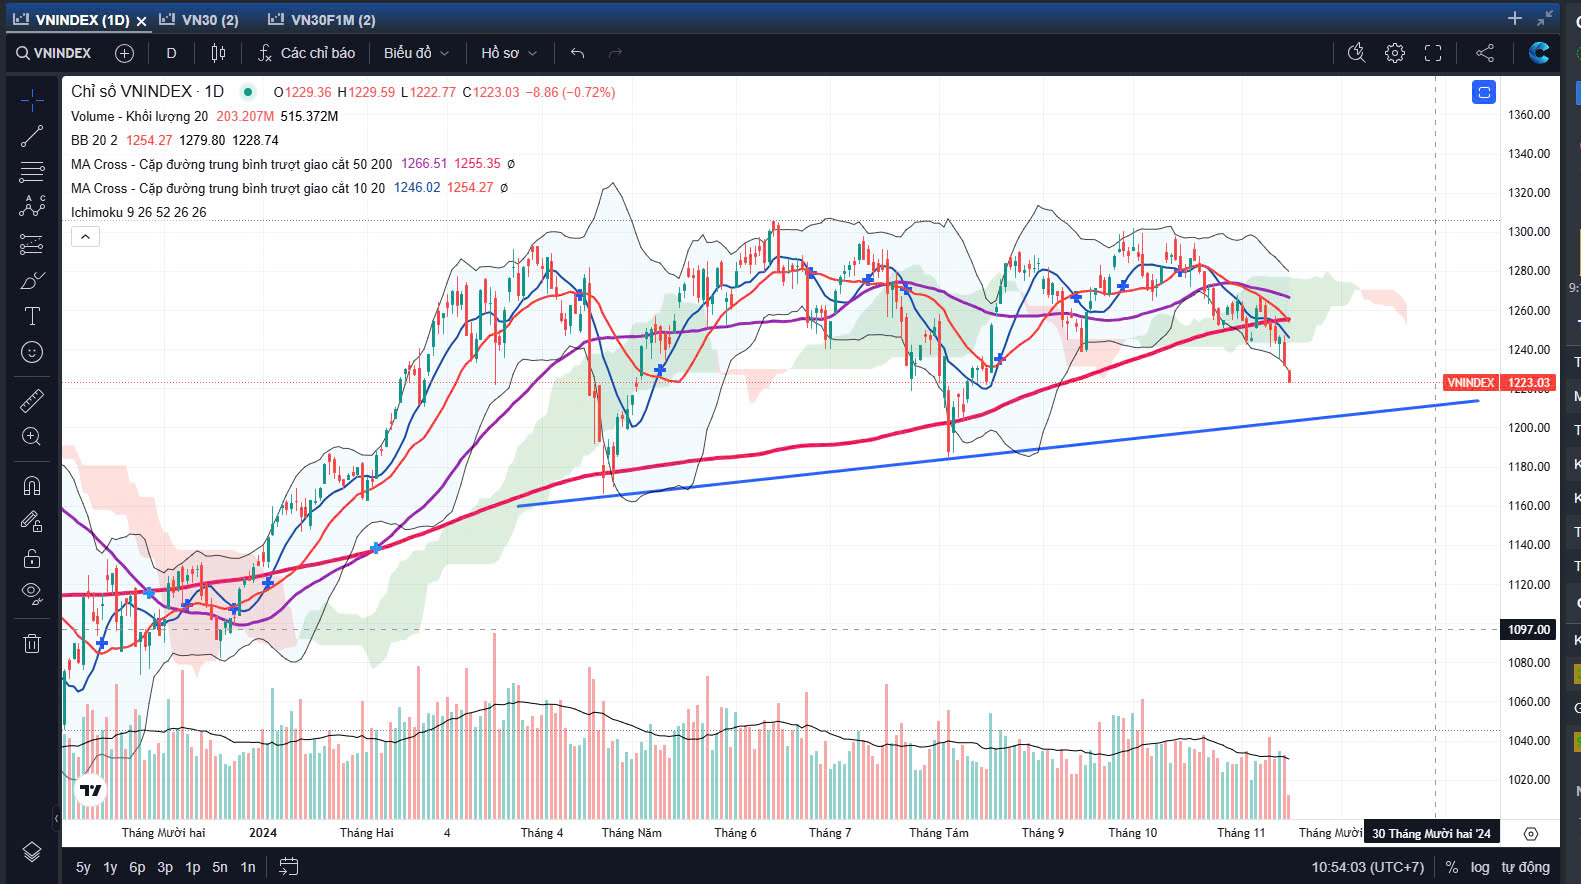Image resolution: width=1581 pixels, height=884 pixels.
Task: Share the chart via the share icon
Action: 1485,53
